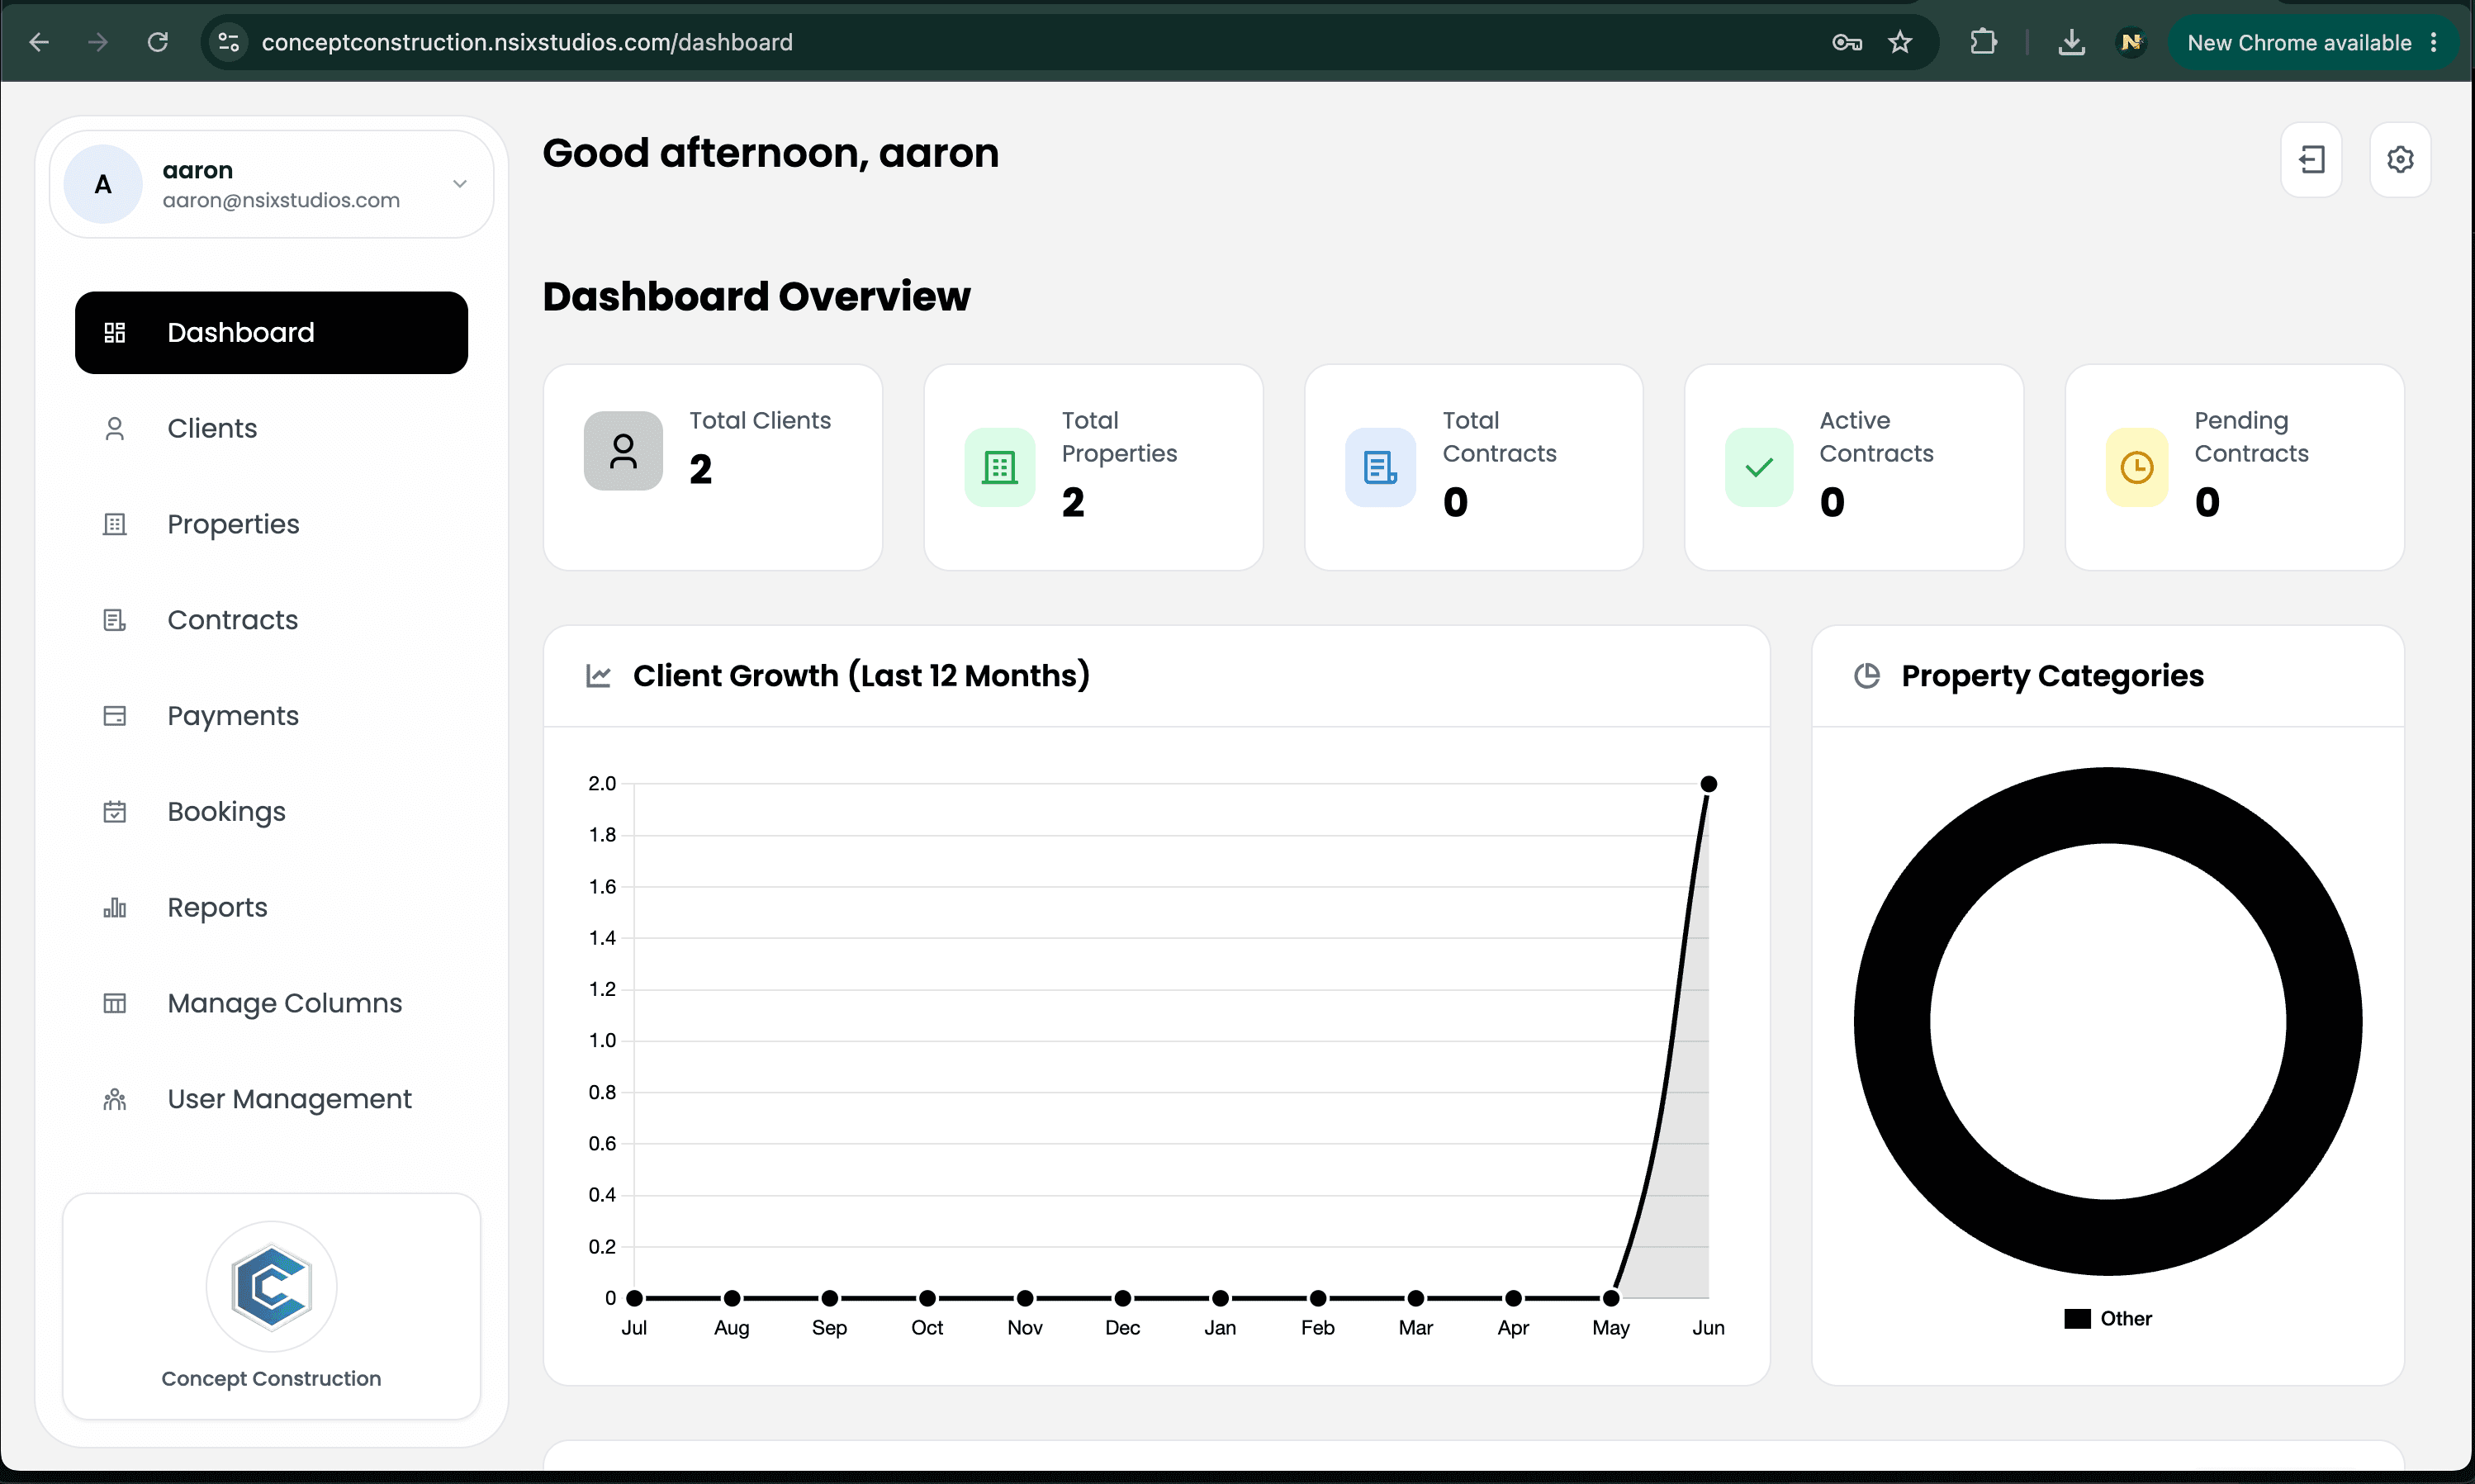The width and height of the screenshot is (2475, 1484).
Task: Open Contracts in the sidebar
Action: (x=271, y=620)
